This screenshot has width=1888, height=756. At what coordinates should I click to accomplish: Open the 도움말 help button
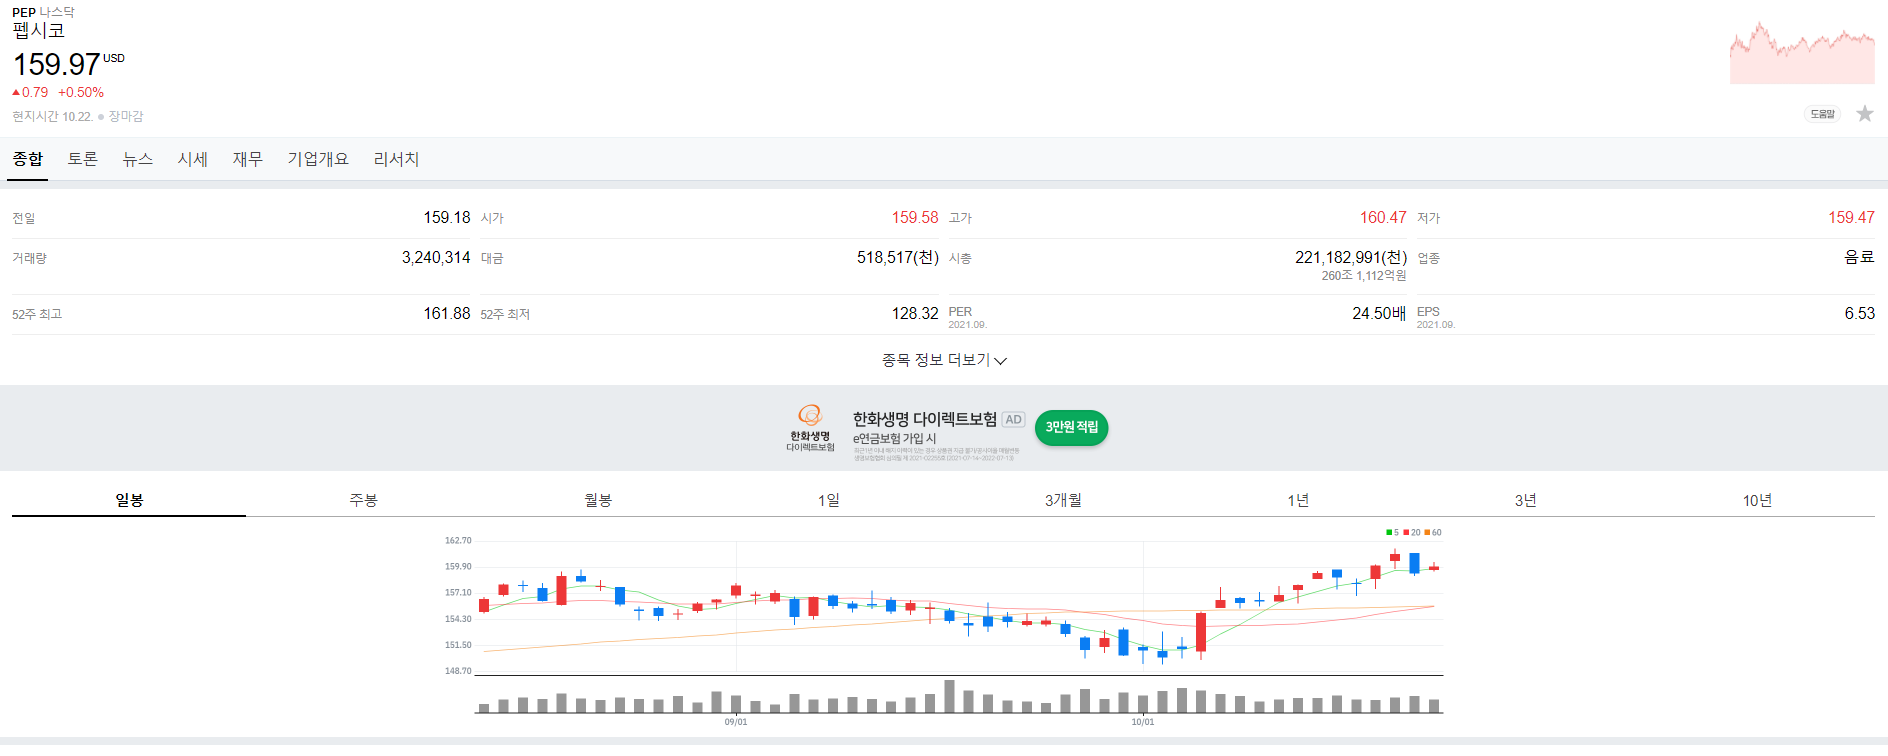1822,114
